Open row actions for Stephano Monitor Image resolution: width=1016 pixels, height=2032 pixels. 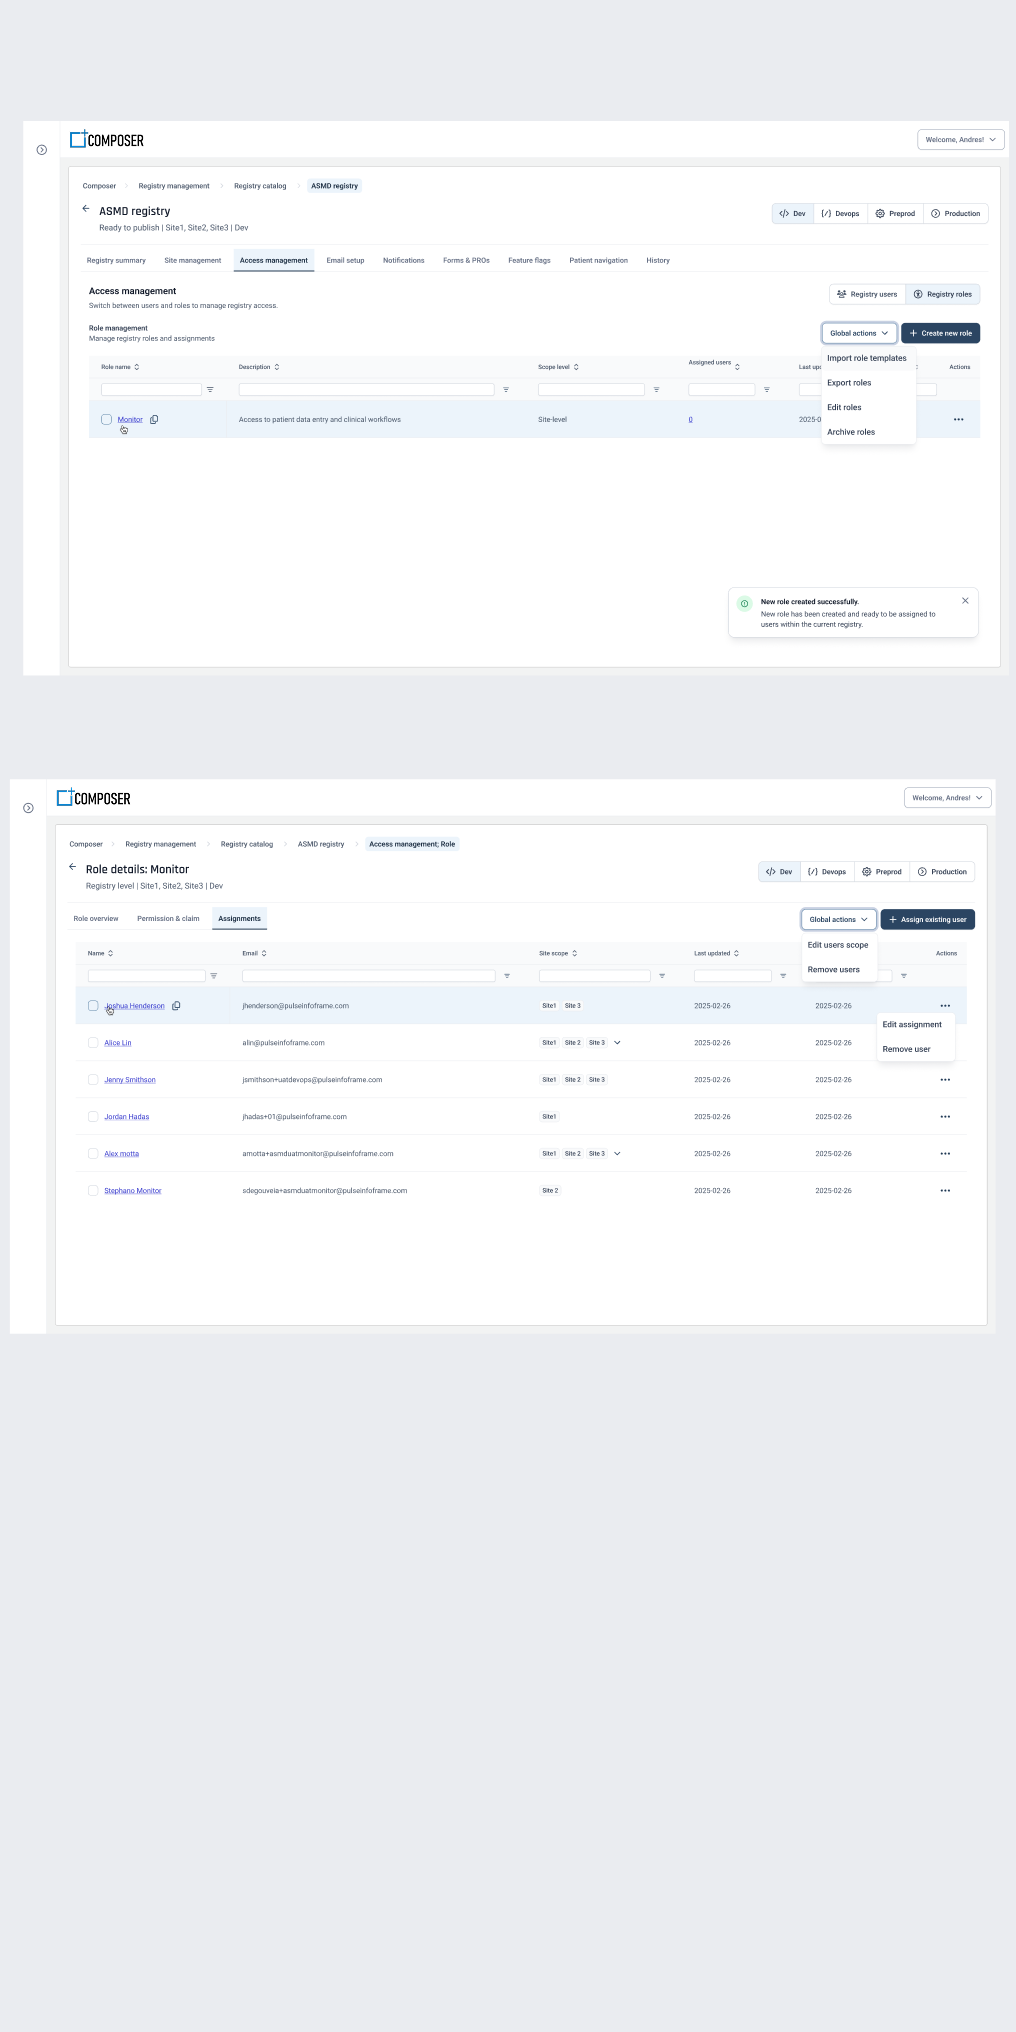coord(945,1191)
